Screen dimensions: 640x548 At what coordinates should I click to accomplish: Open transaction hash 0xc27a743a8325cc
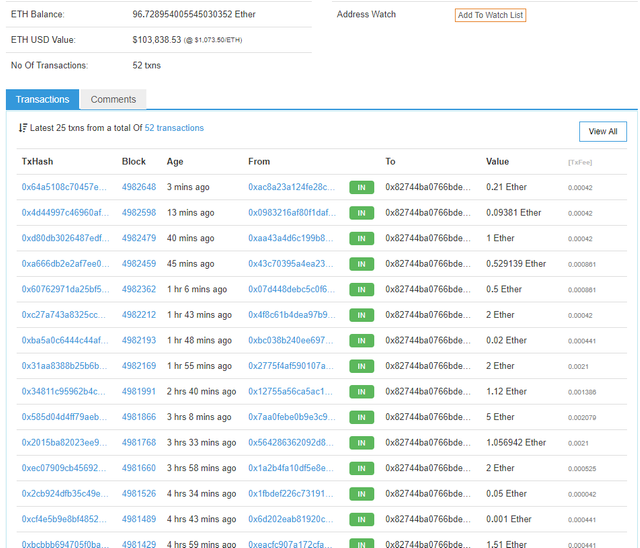(x=64, y=315)
